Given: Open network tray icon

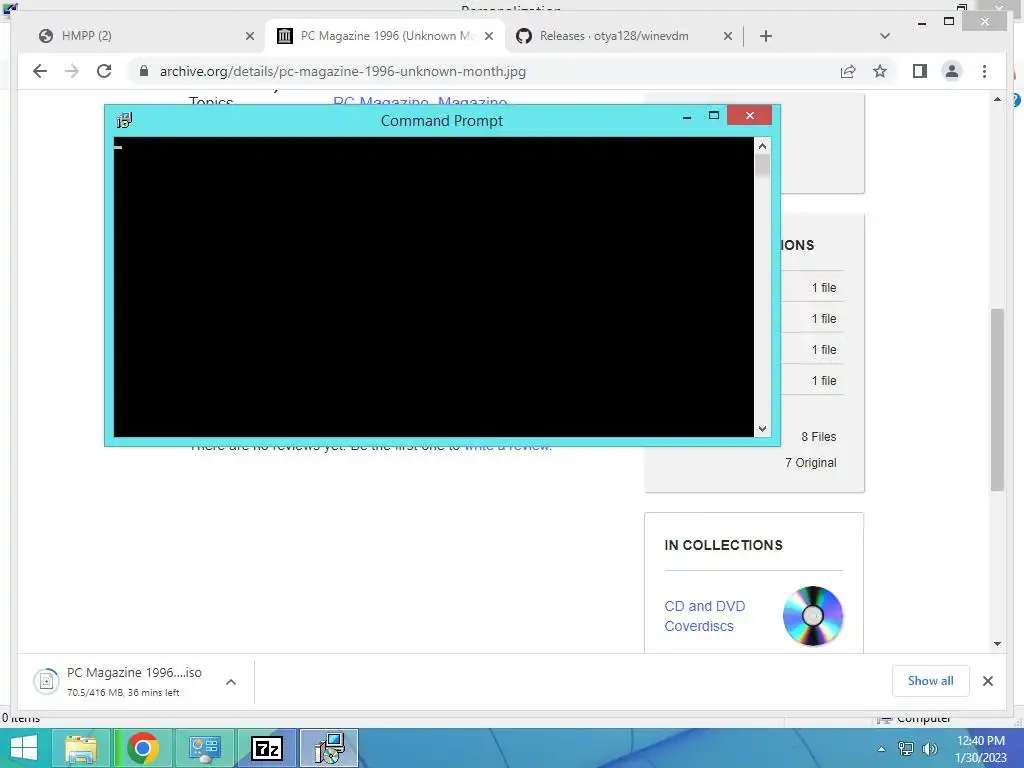Looking at the screenshot, I should click(906, 749).
